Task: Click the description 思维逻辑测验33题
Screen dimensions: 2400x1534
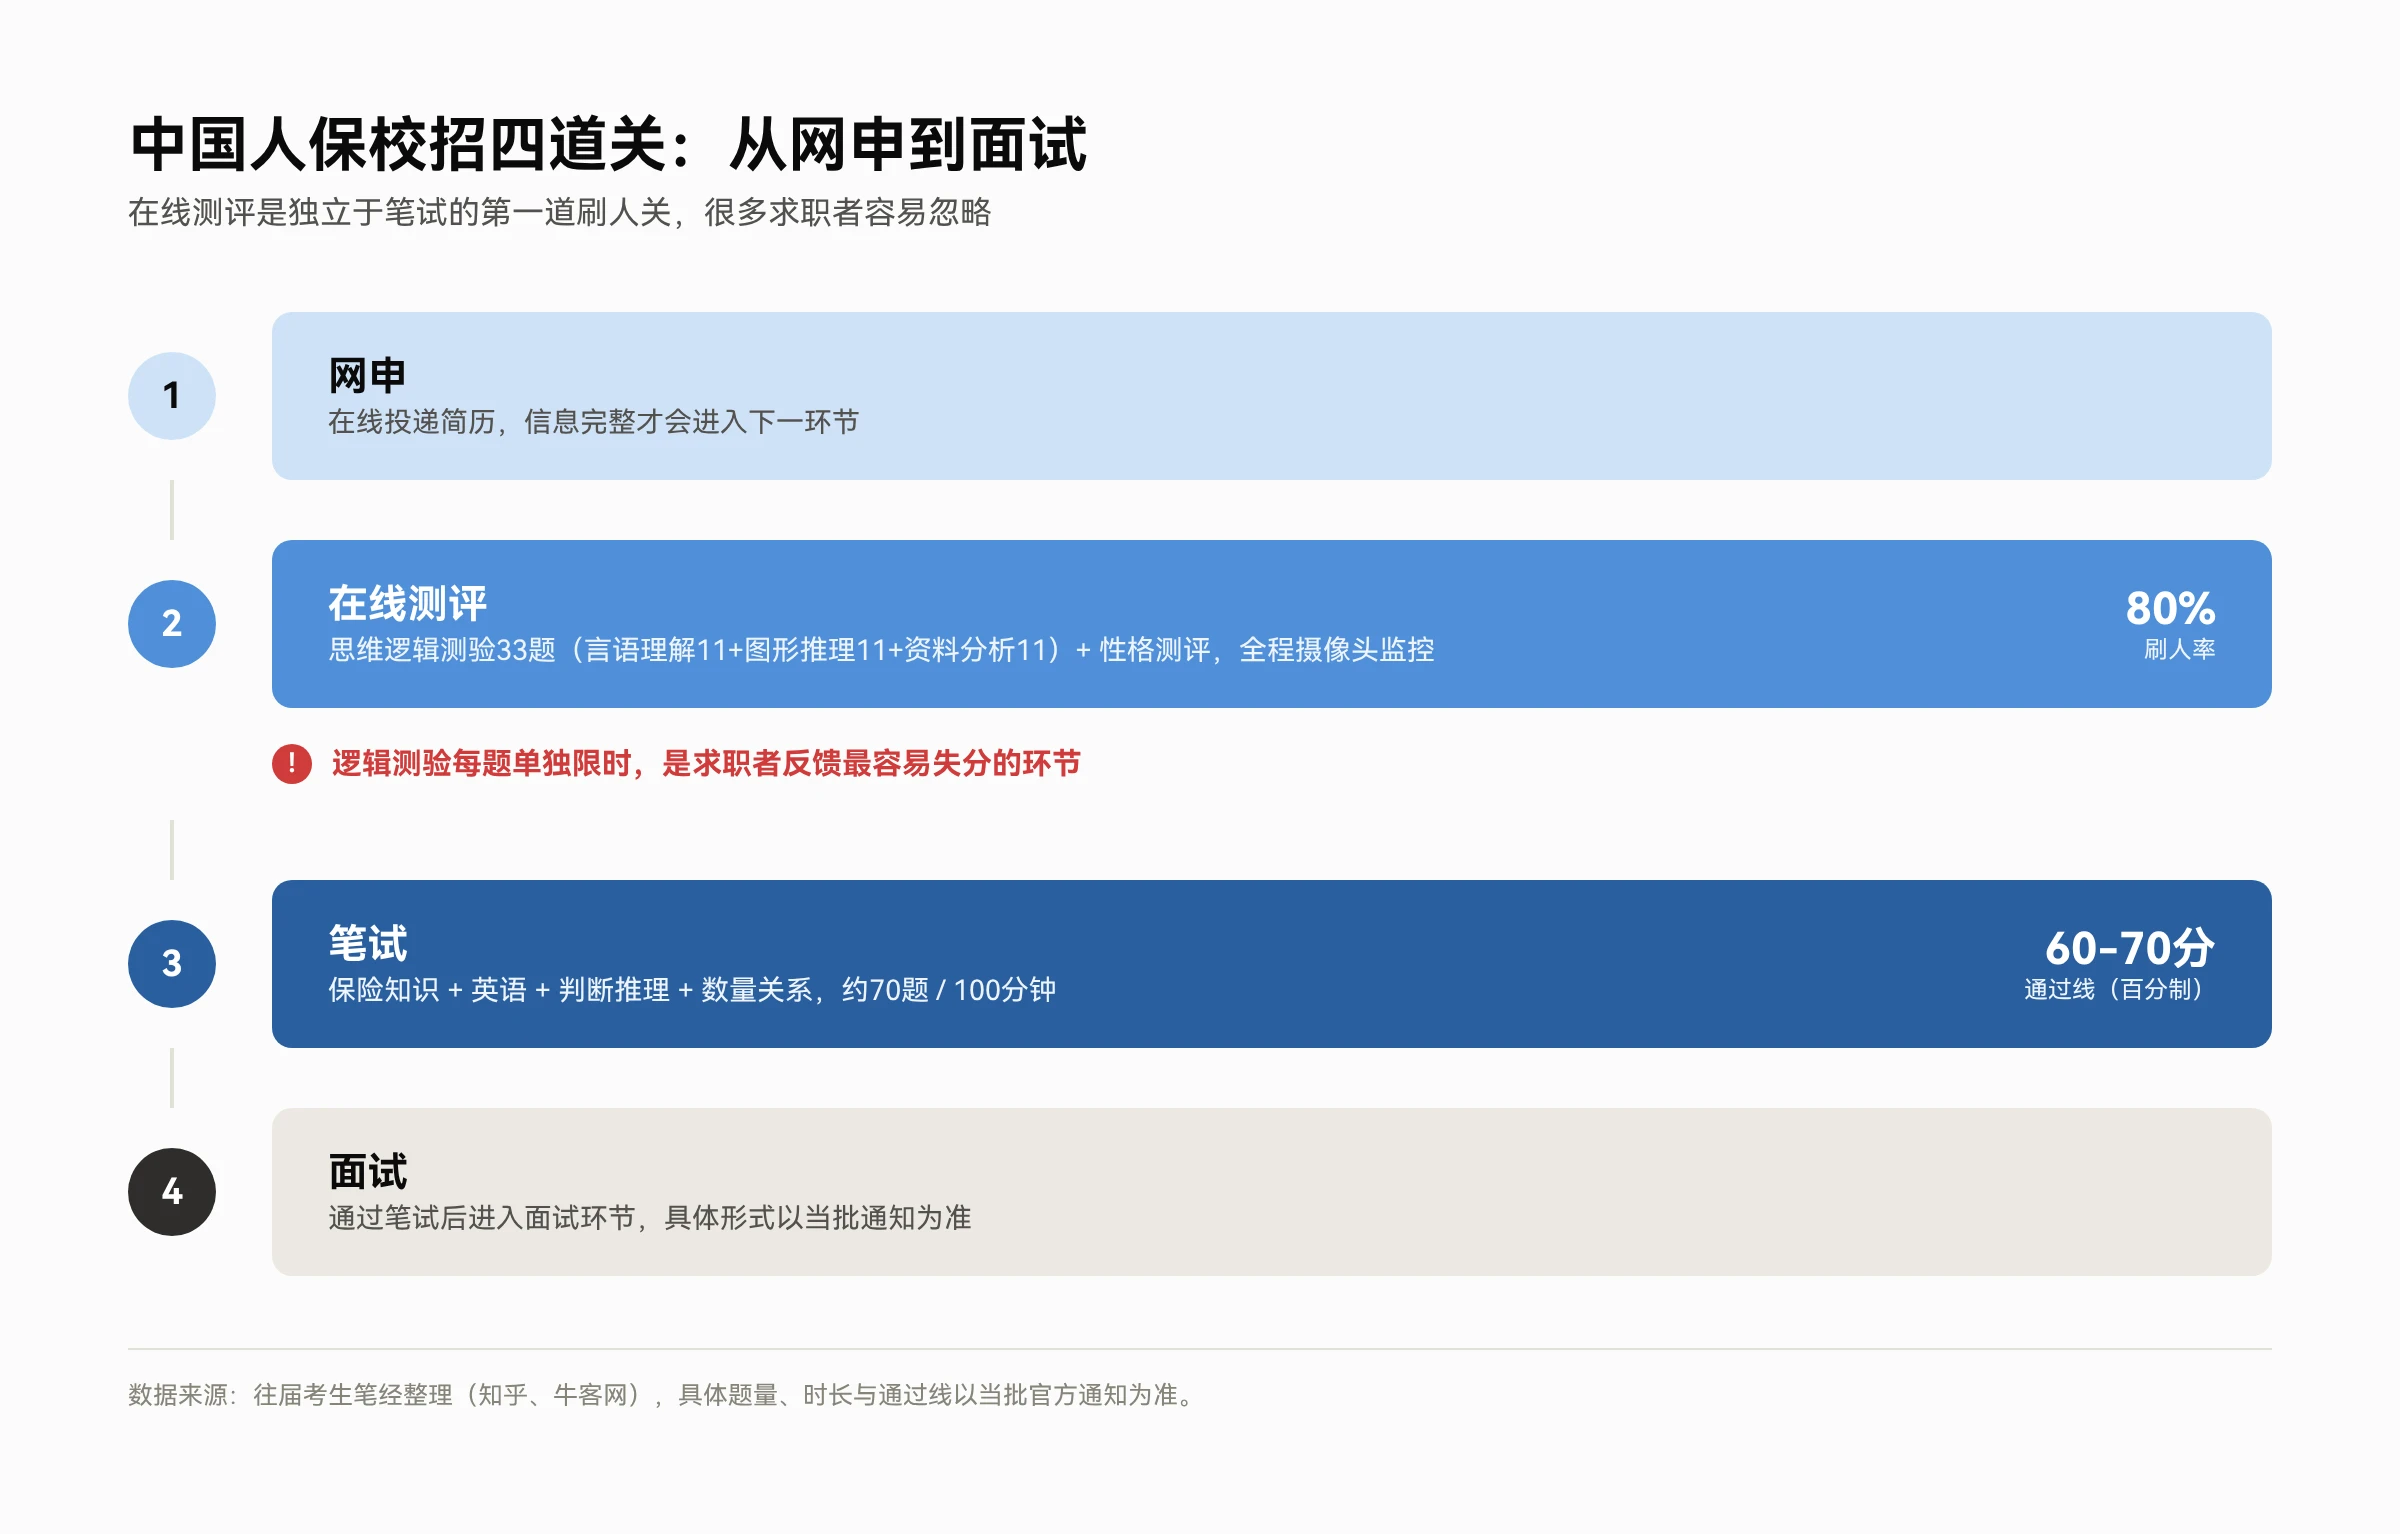Action: (881, 650)
